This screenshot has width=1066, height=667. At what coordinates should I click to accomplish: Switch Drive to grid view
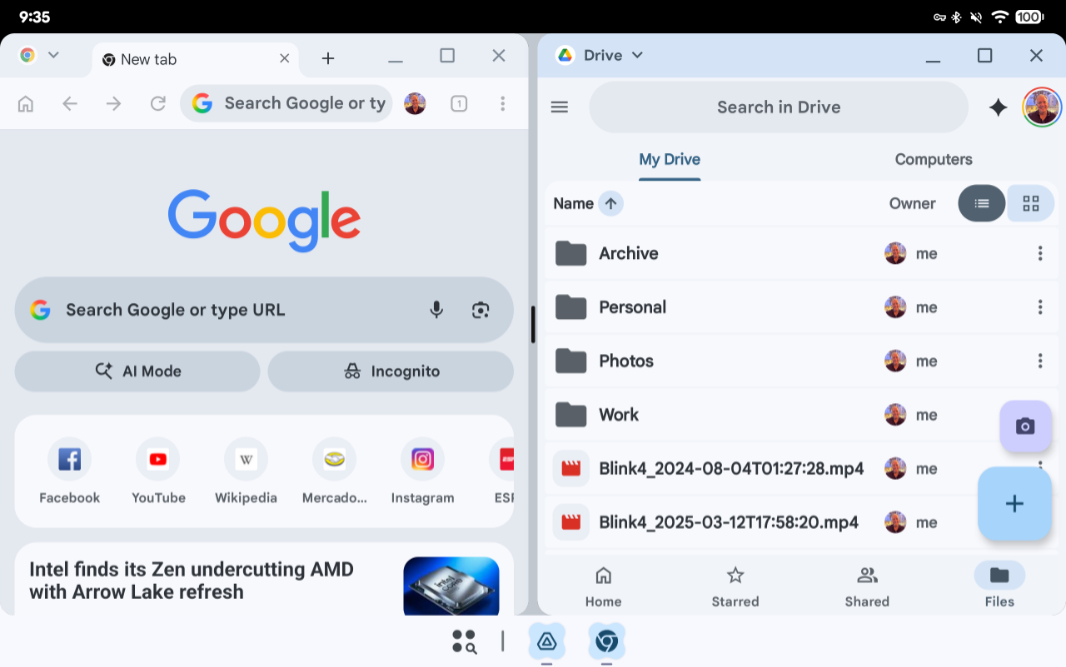(1031, 203)
